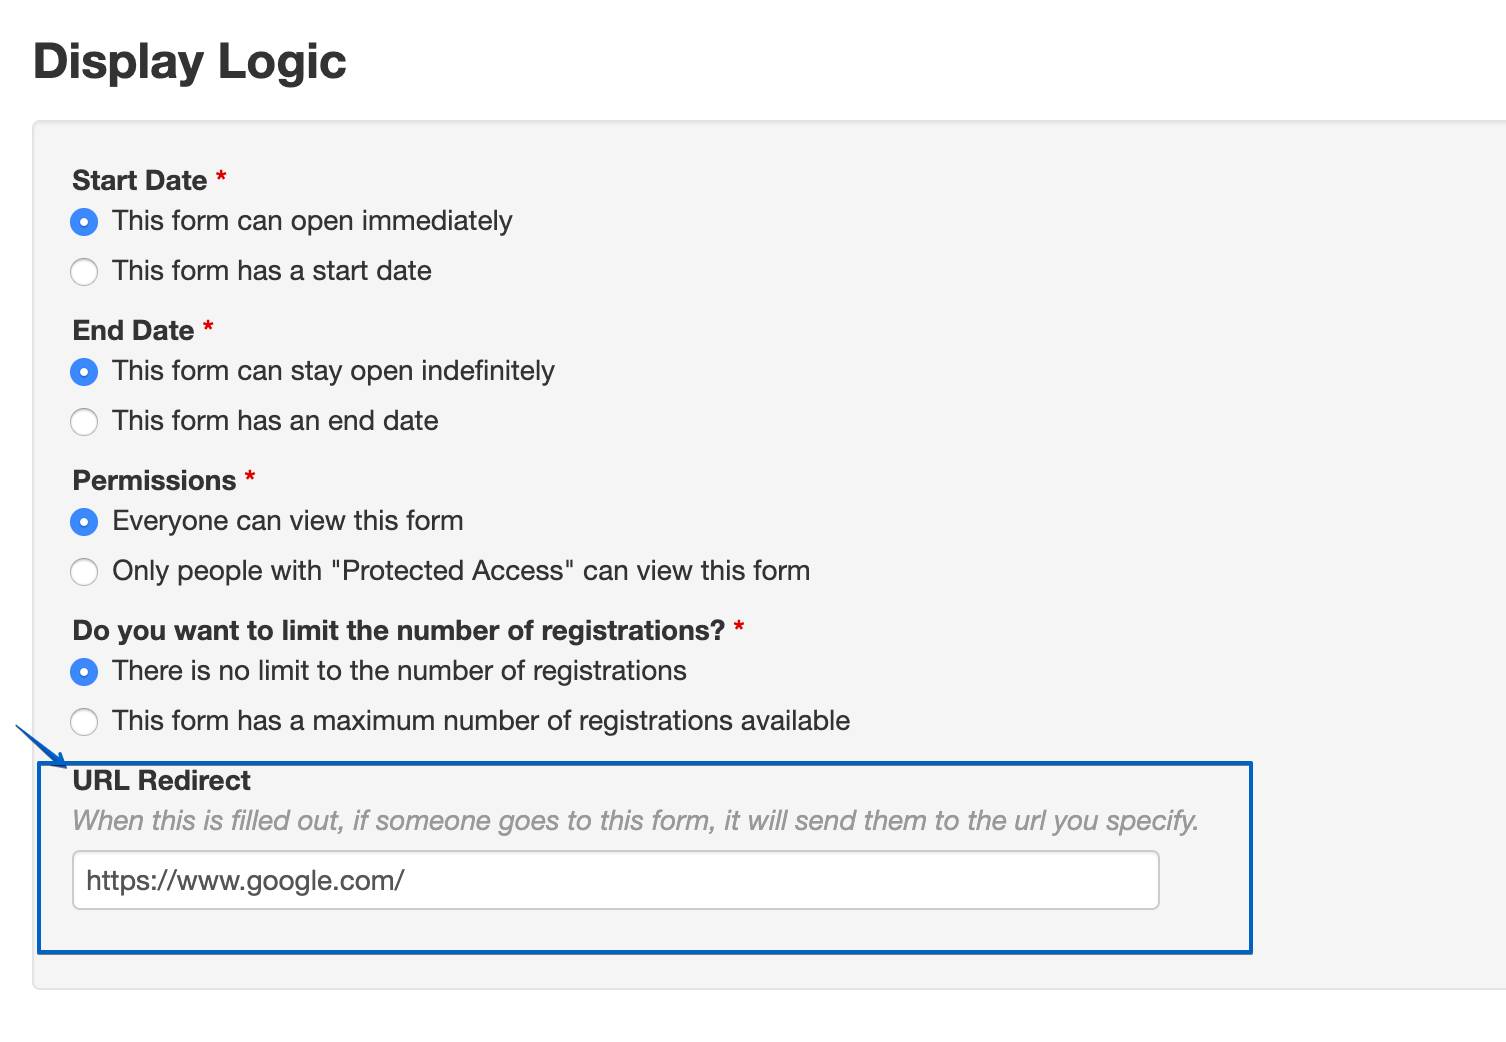1506x1042 pixels.
Task: Click the "Display Logic" page heading
Action: [190, 61]
